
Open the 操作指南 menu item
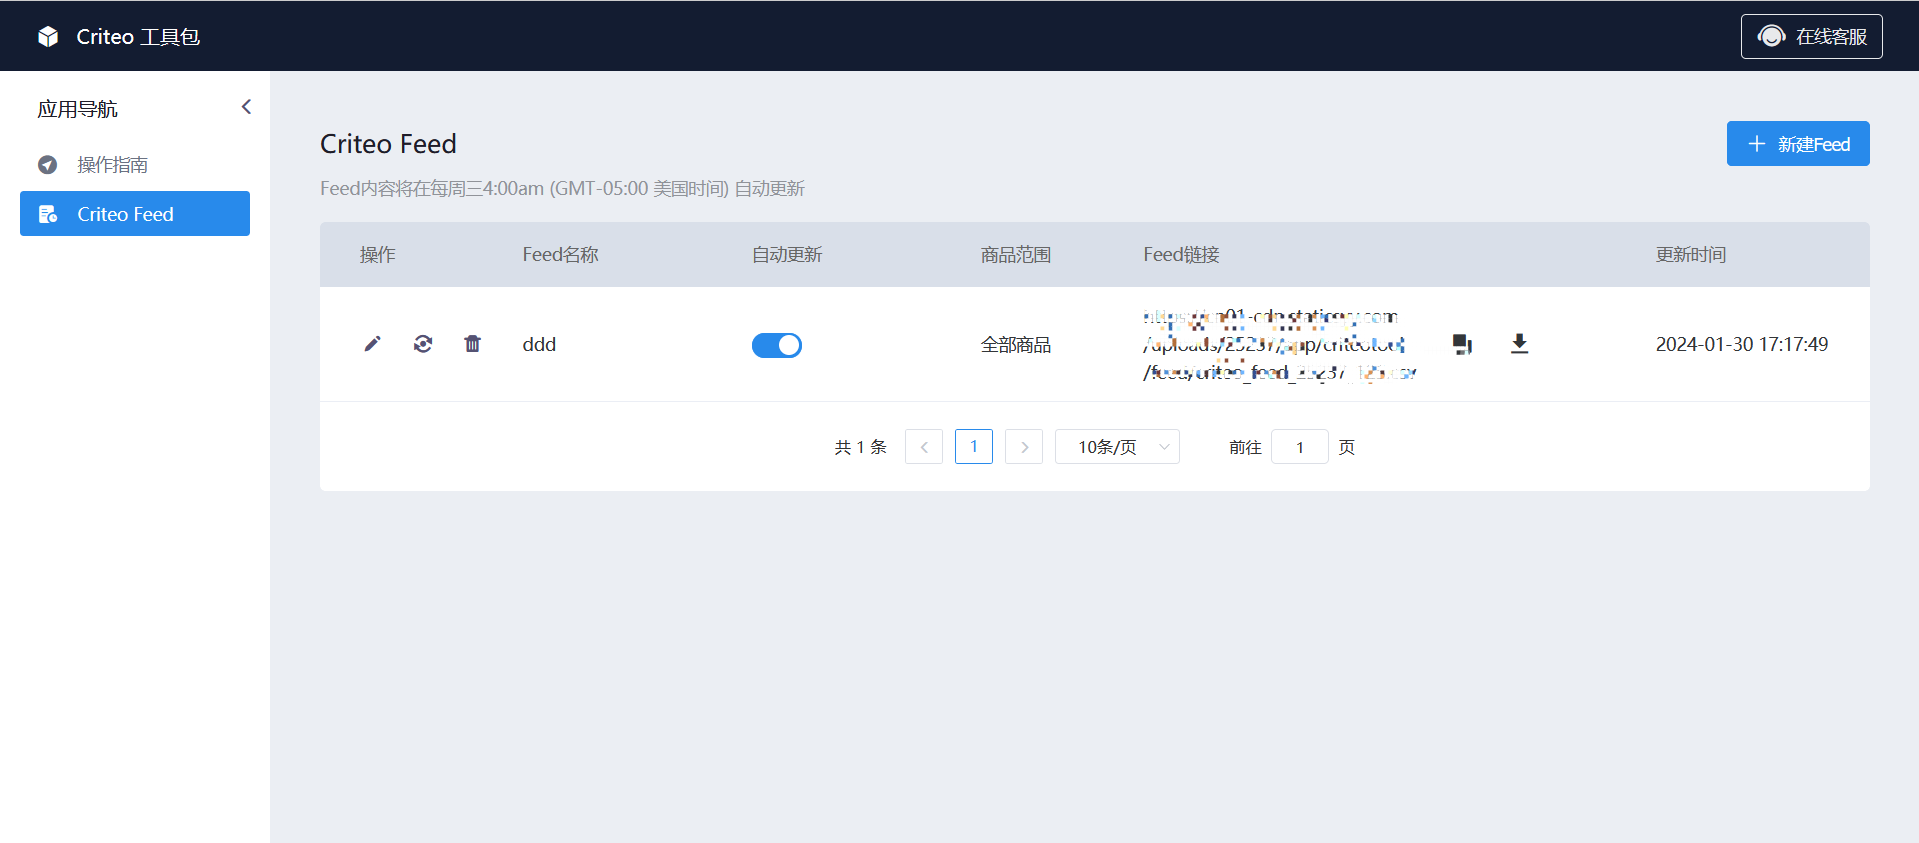coord(135,164)
